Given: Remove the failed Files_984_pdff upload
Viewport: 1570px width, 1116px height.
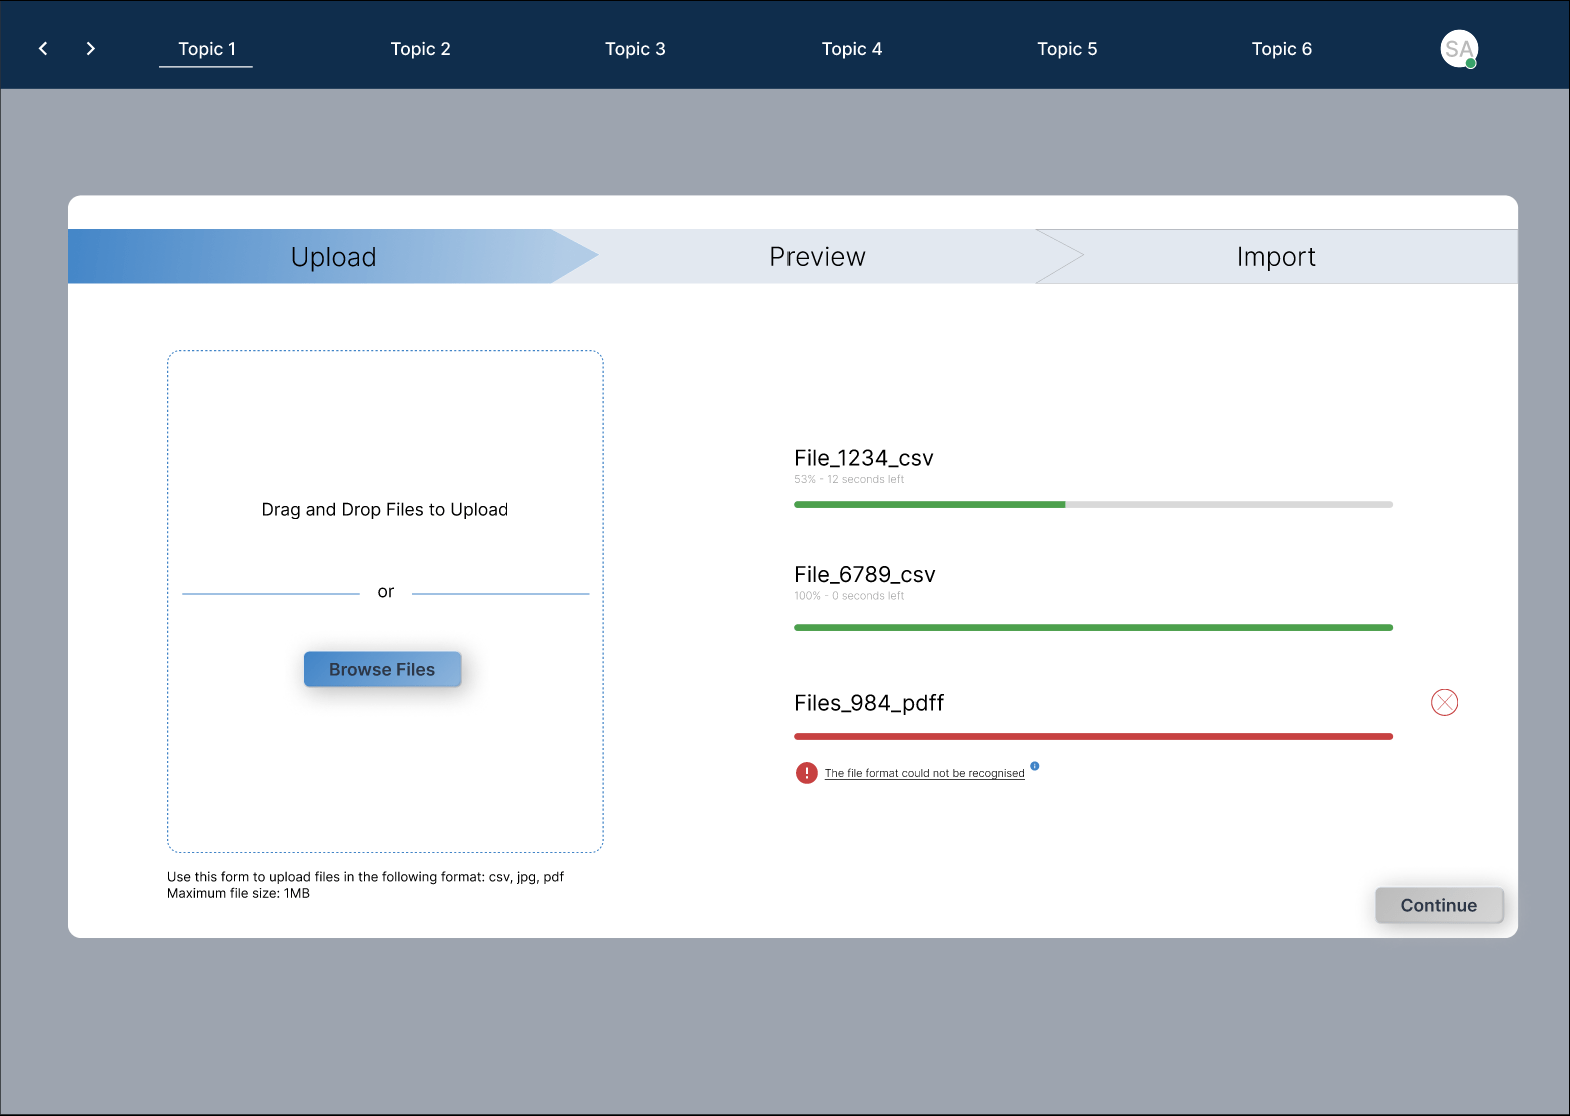Looking at the screenshot, I should tap(1444, 703).
